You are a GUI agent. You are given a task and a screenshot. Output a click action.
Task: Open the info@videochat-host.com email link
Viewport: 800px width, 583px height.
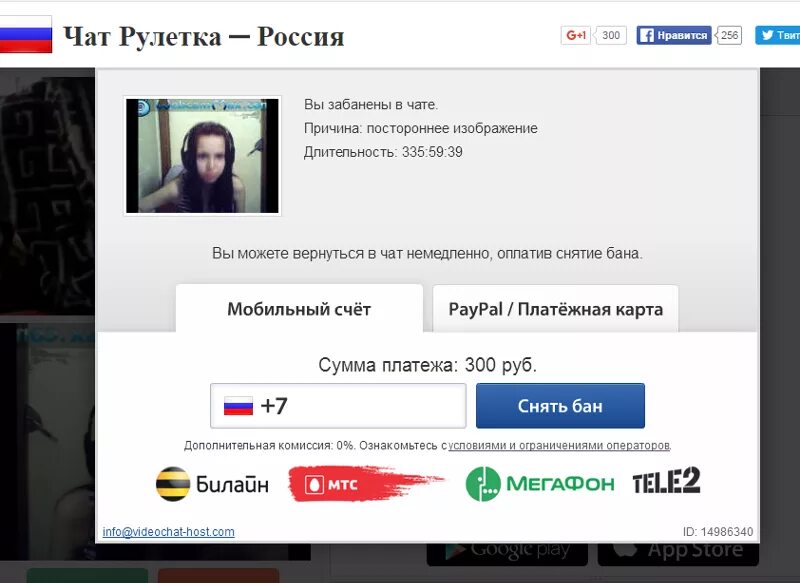coord(168,531)
